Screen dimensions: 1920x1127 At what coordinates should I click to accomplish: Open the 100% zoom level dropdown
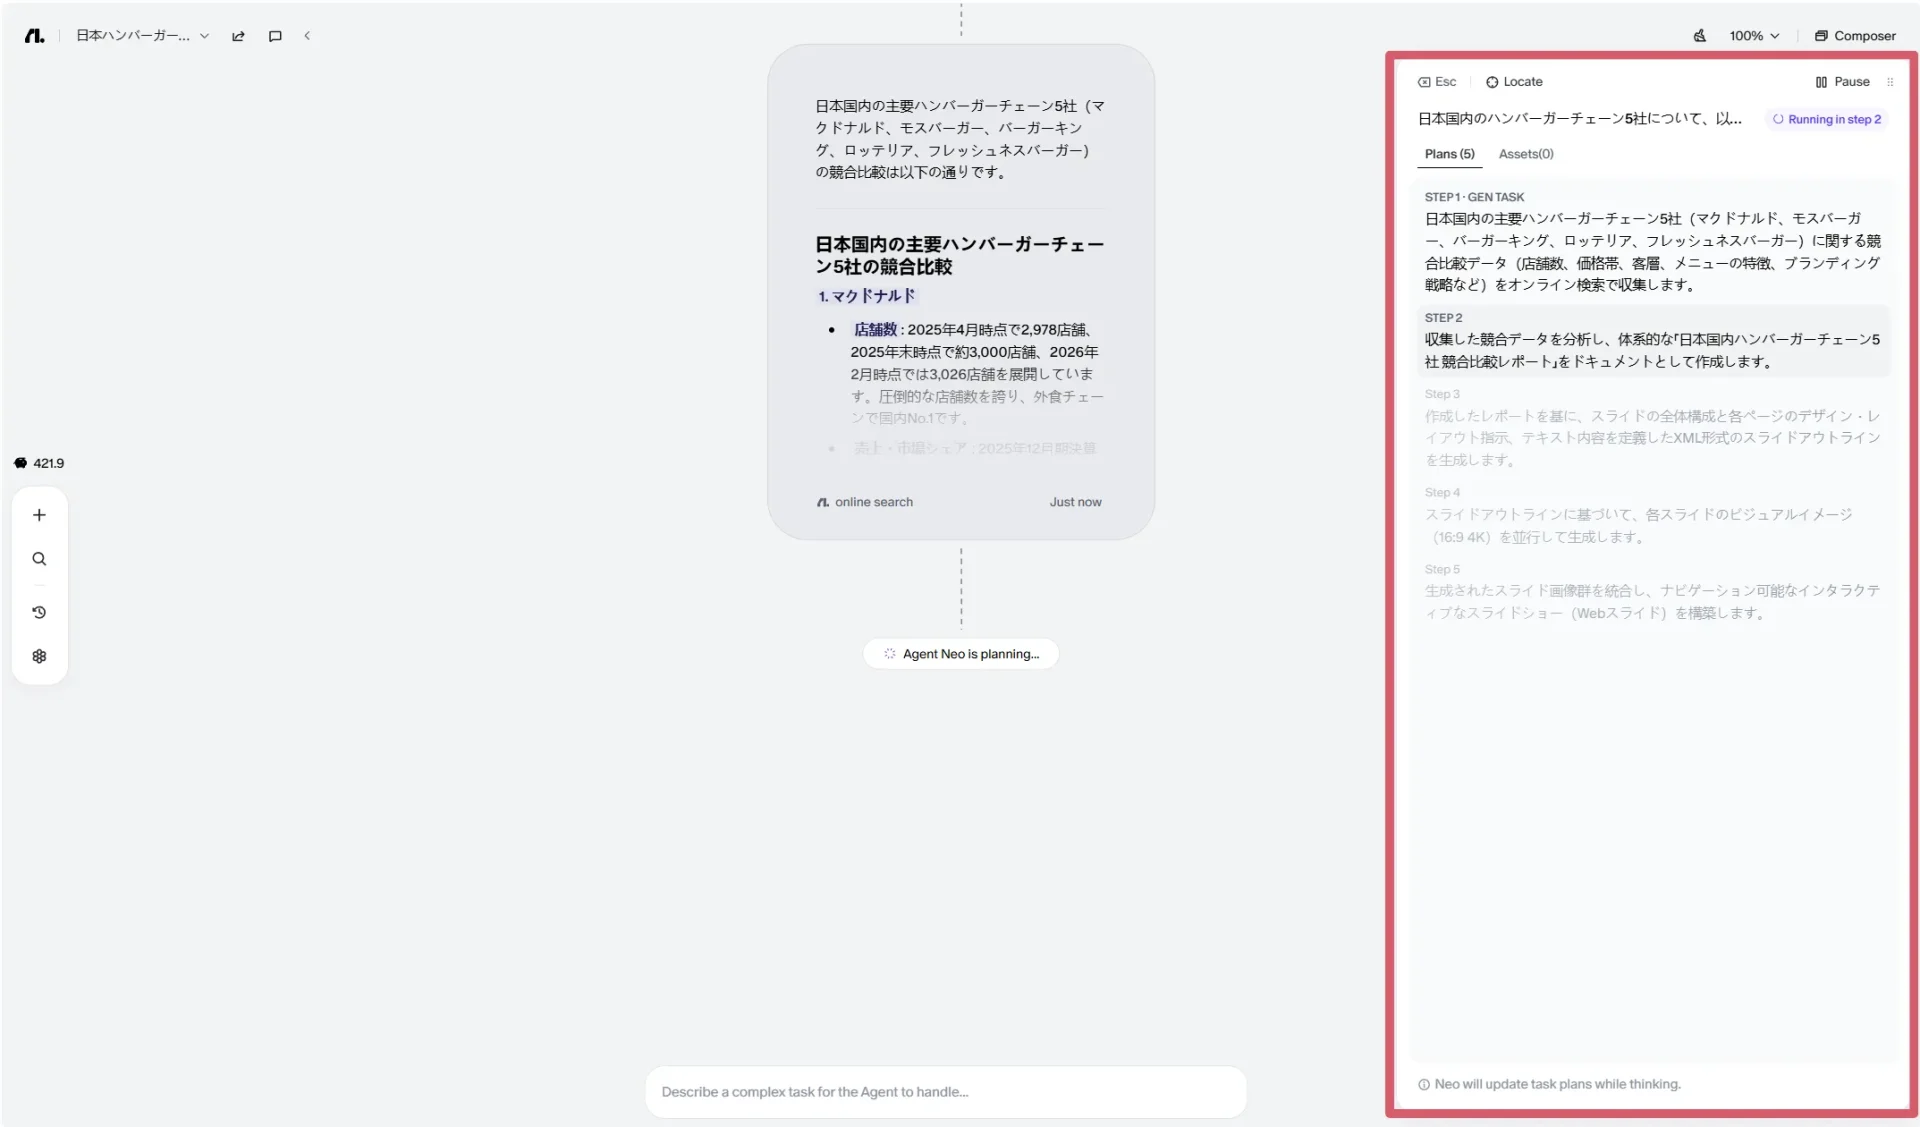[x=1754, y=36]
